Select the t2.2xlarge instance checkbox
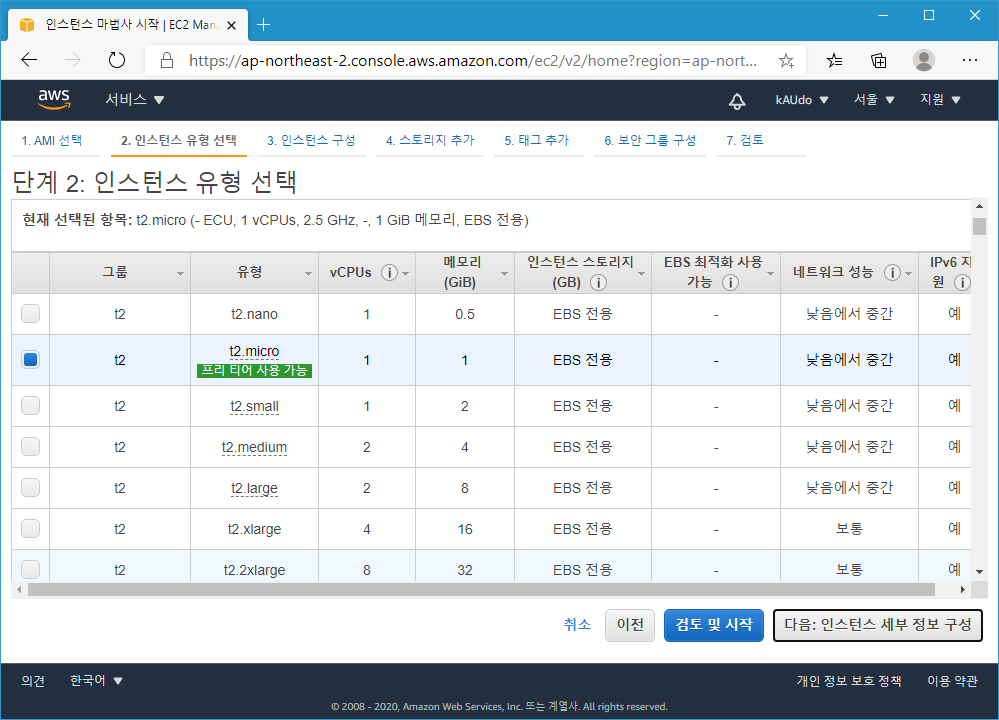 click(x=31, y=569)
